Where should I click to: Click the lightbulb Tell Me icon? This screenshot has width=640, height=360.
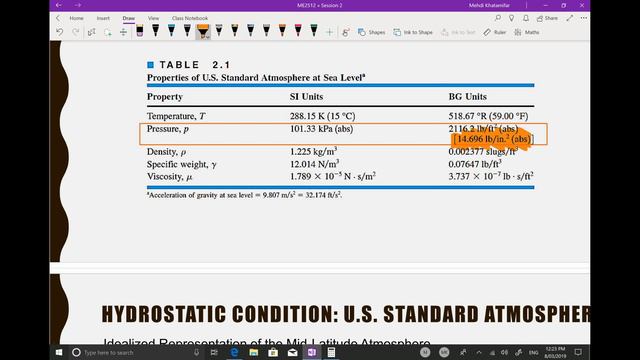[x=511, y=18]
